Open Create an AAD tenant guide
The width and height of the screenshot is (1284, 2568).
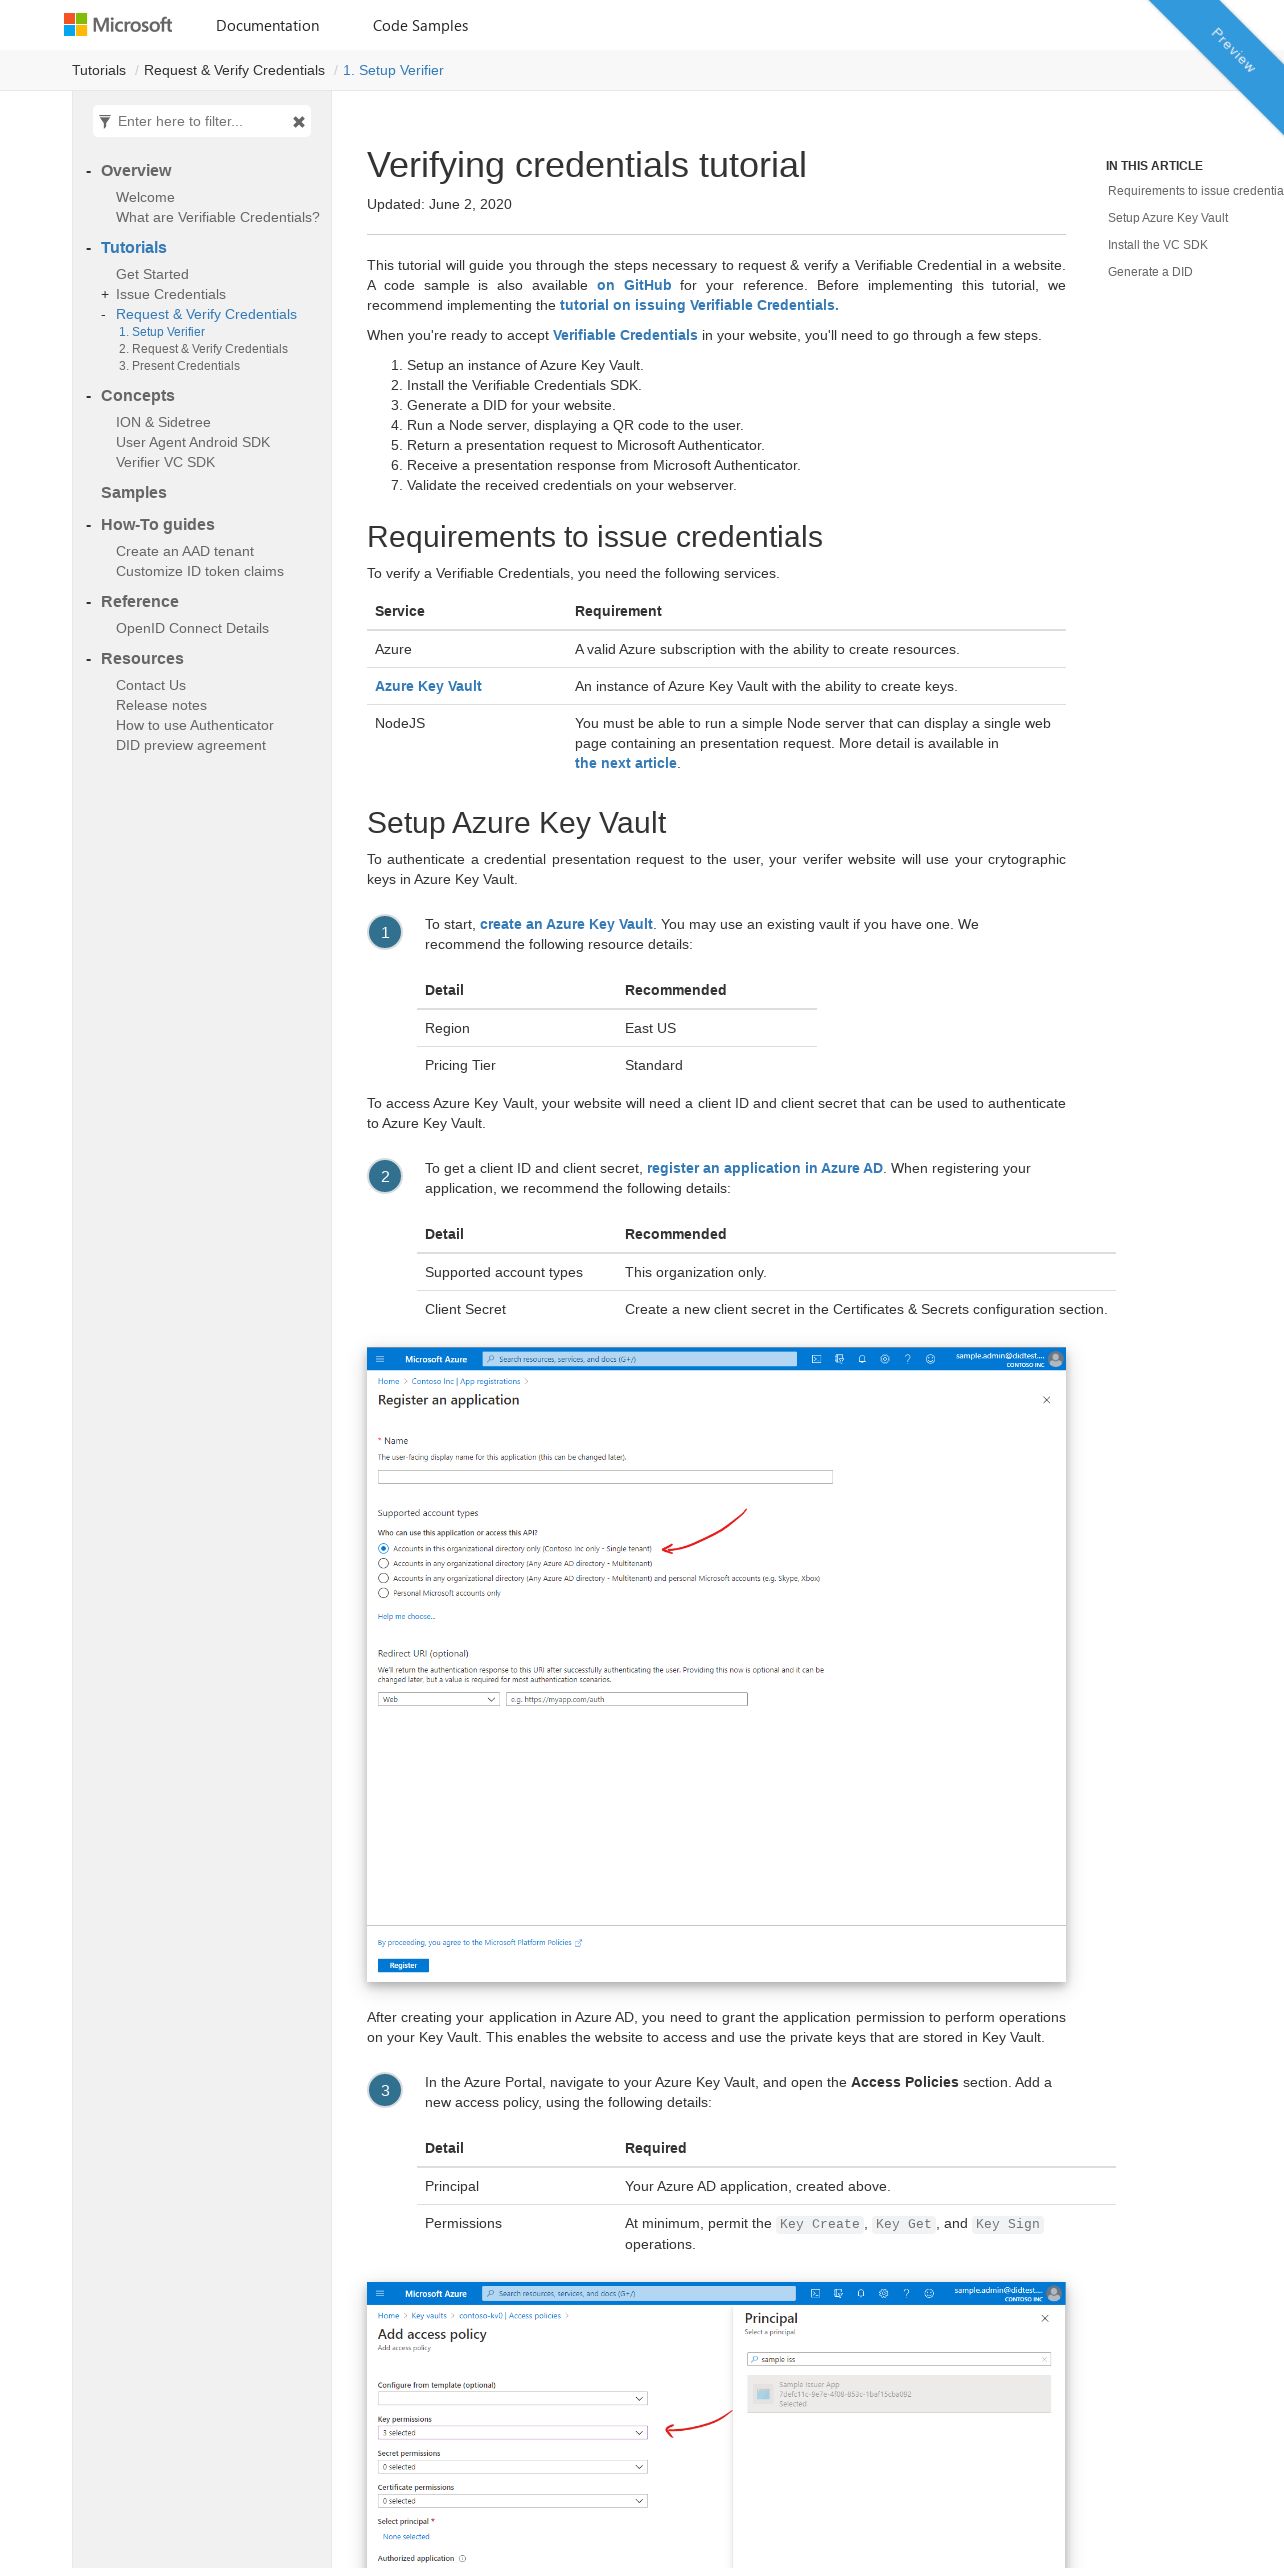point(185,551)
